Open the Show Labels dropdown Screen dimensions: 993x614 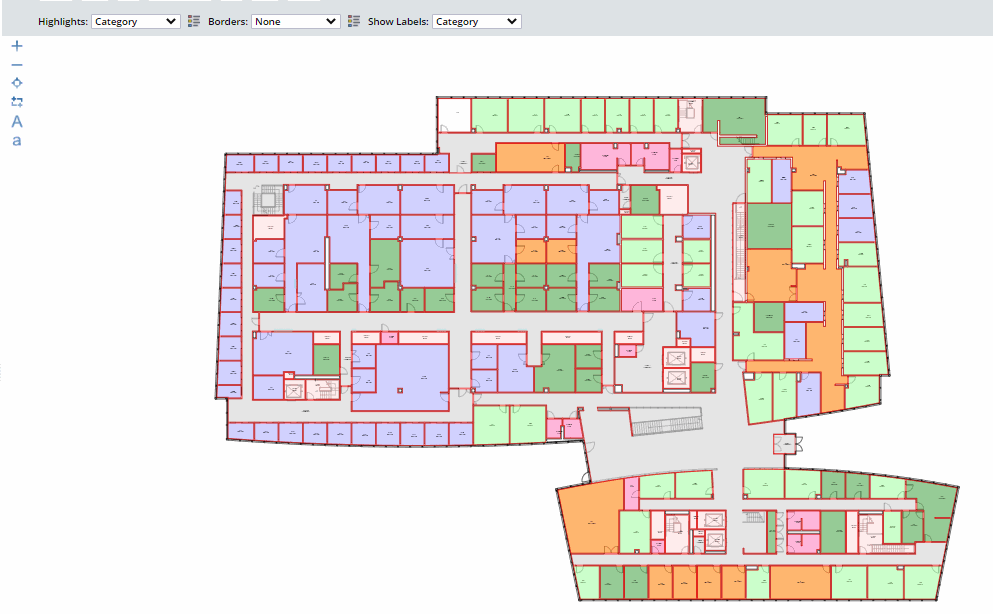pos(476,21)
